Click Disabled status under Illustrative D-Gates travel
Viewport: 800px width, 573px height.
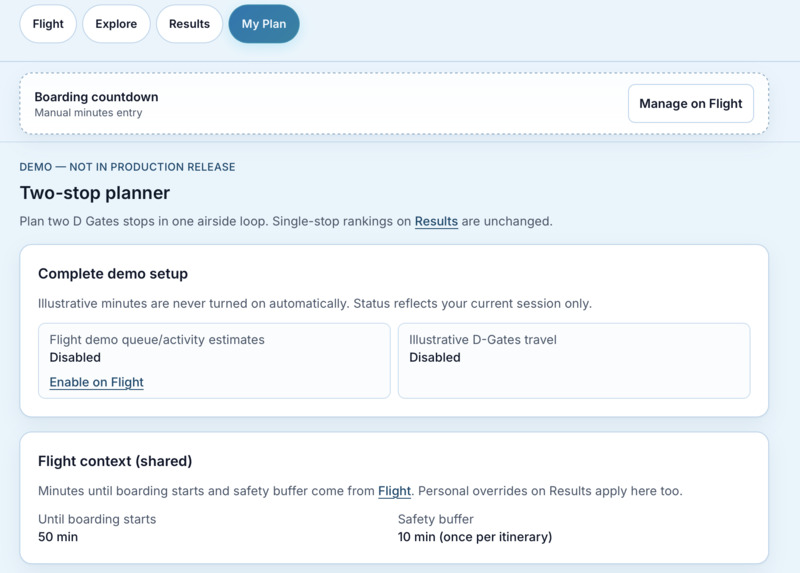pos(435,357)
